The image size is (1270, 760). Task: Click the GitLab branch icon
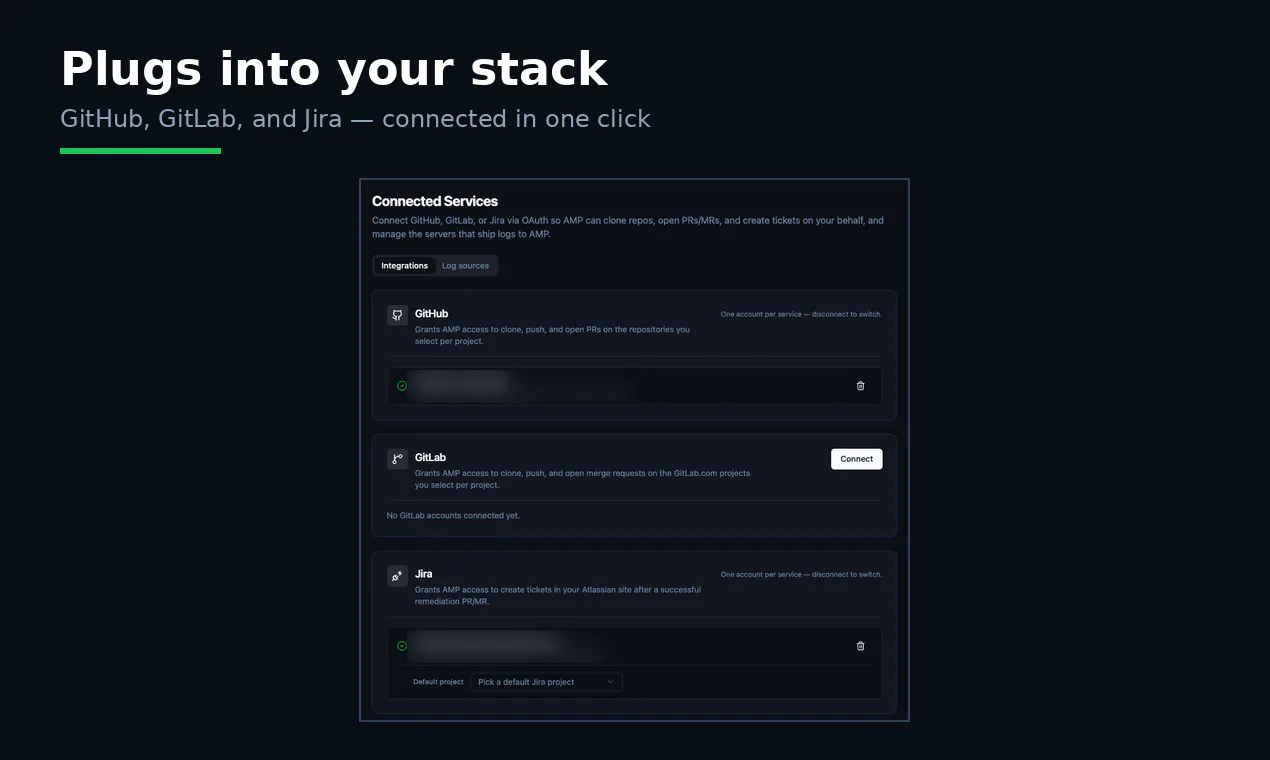point(397,459)
